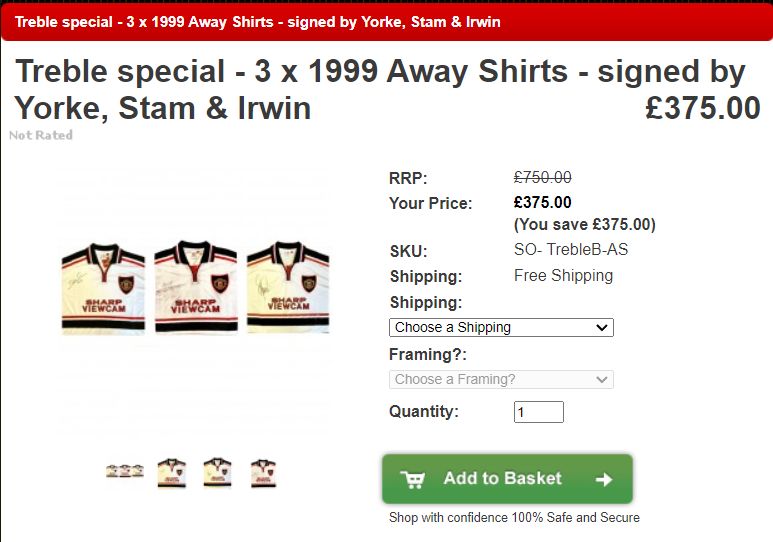This screenshot has height=542, width=773.
Task: Click the white arrow icon on Add to Basket
Action: click(603, 479)
